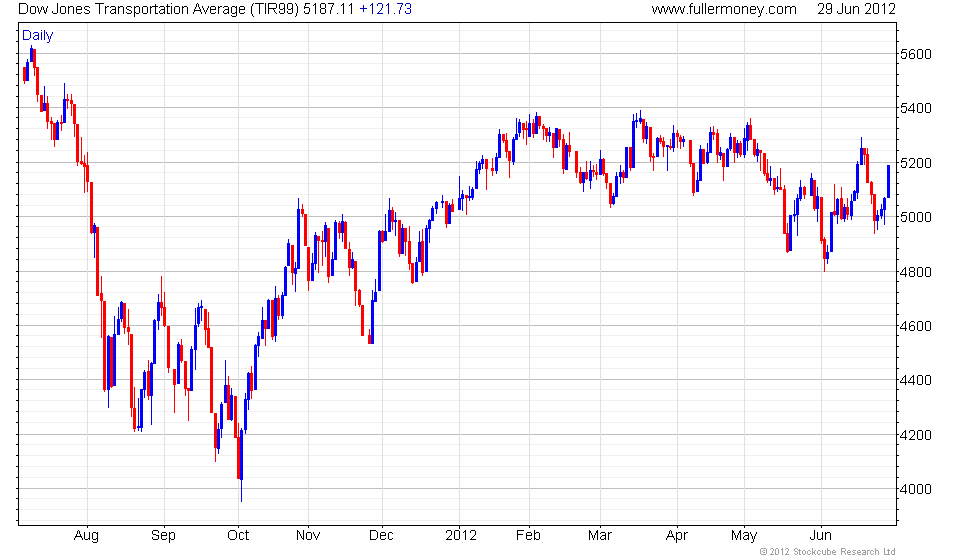Click the 'Sep' month axis label
980x560 pixels.
pos(163,536)
